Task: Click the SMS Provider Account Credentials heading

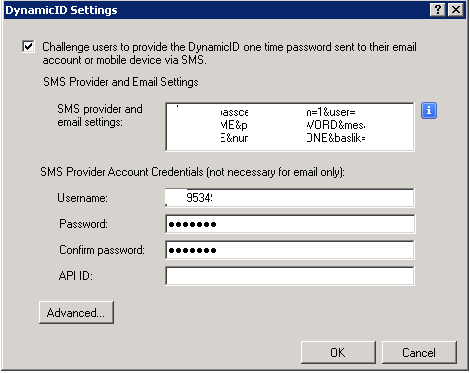Action: pos(192,172)
